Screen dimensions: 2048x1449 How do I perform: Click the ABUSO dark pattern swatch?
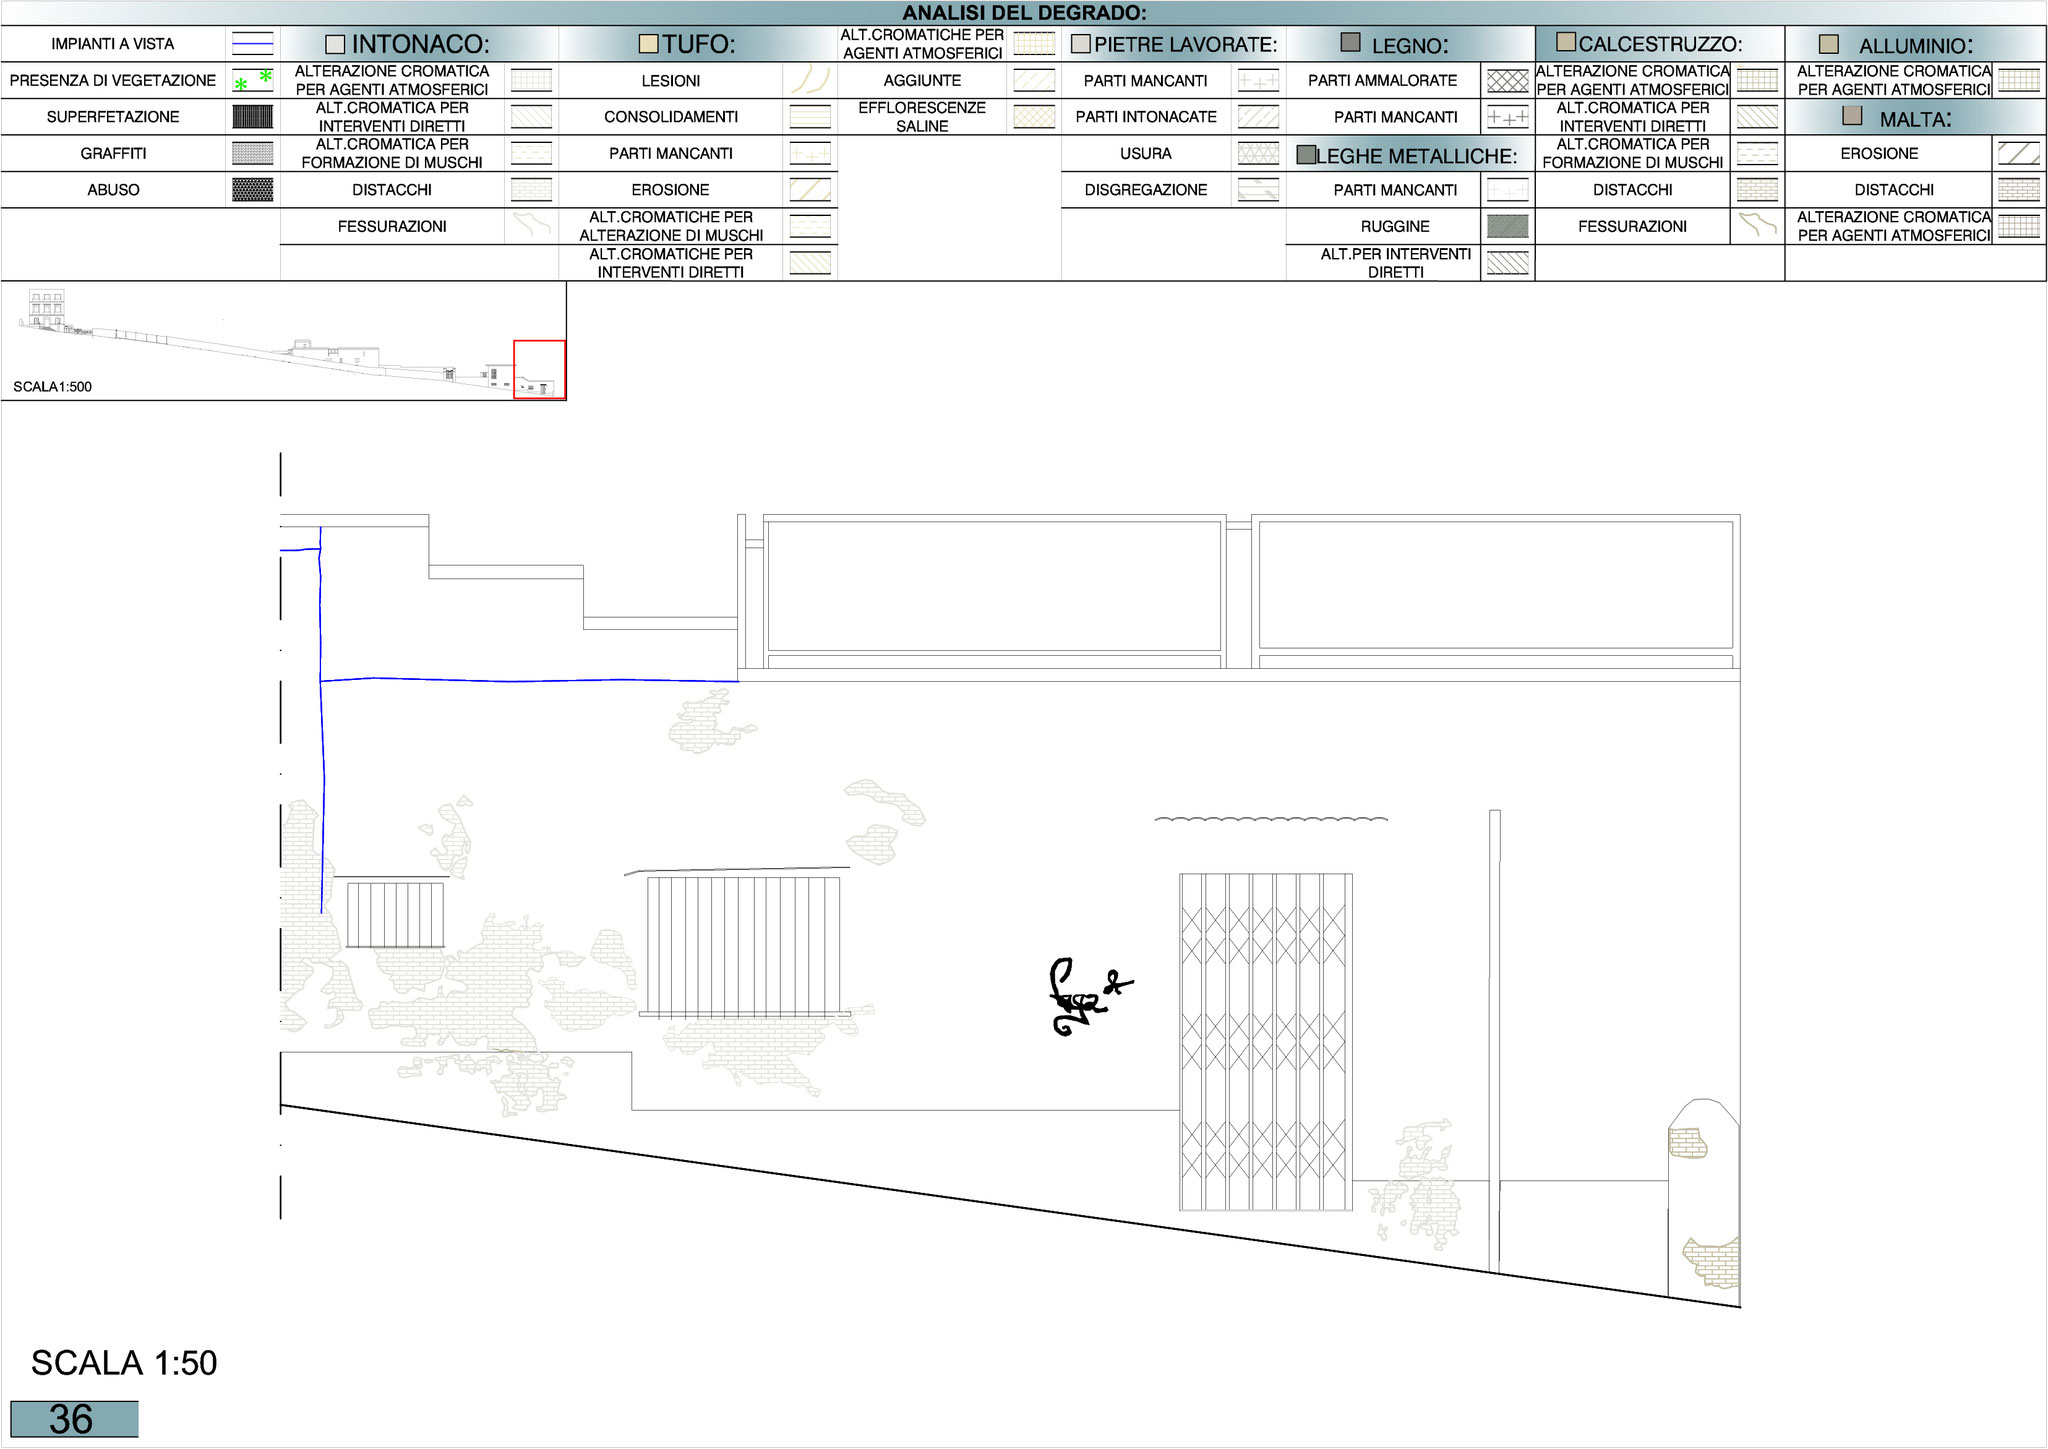(252, 190)
